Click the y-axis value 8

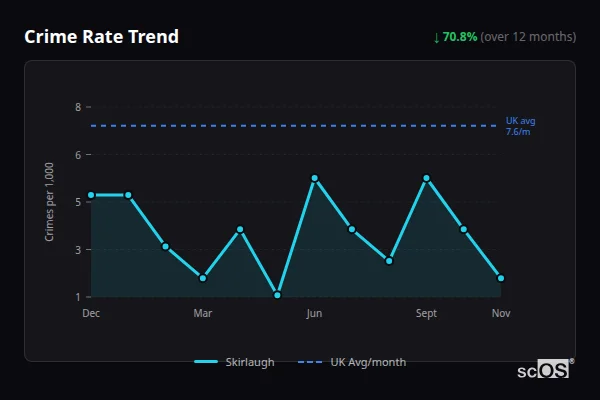(78, 107)
